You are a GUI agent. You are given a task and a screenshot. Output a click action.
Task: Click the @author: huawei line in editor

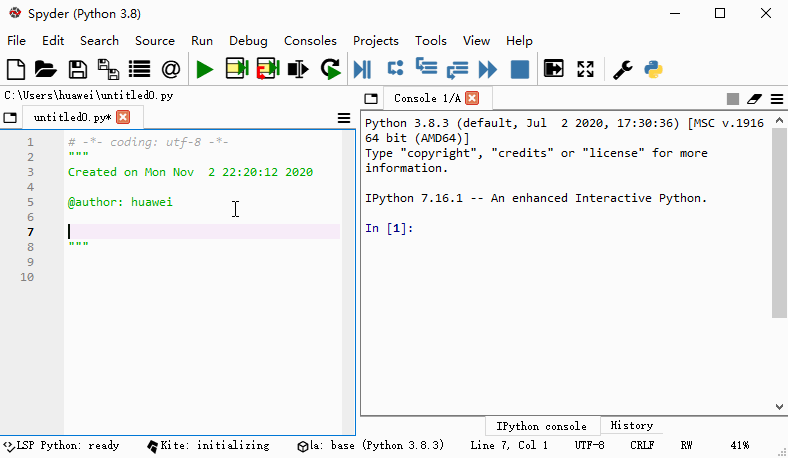(120, 202)
